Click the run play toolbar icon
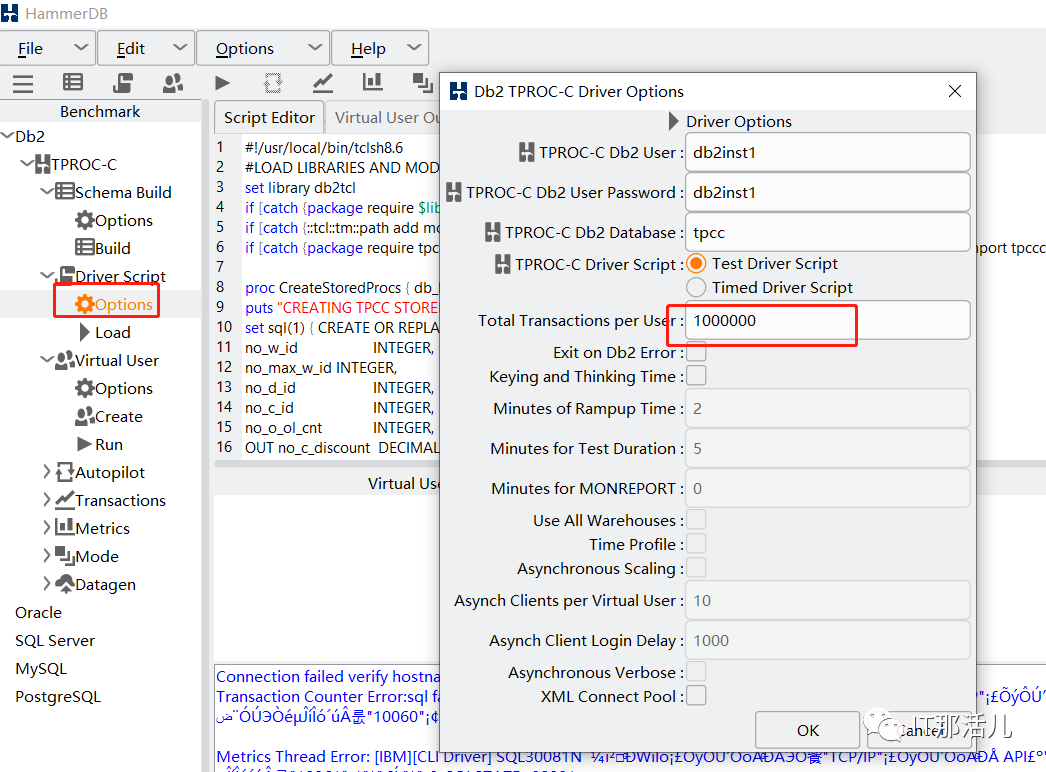Image resolution: width=1046 pixels, height=772 pixels. 223,83
